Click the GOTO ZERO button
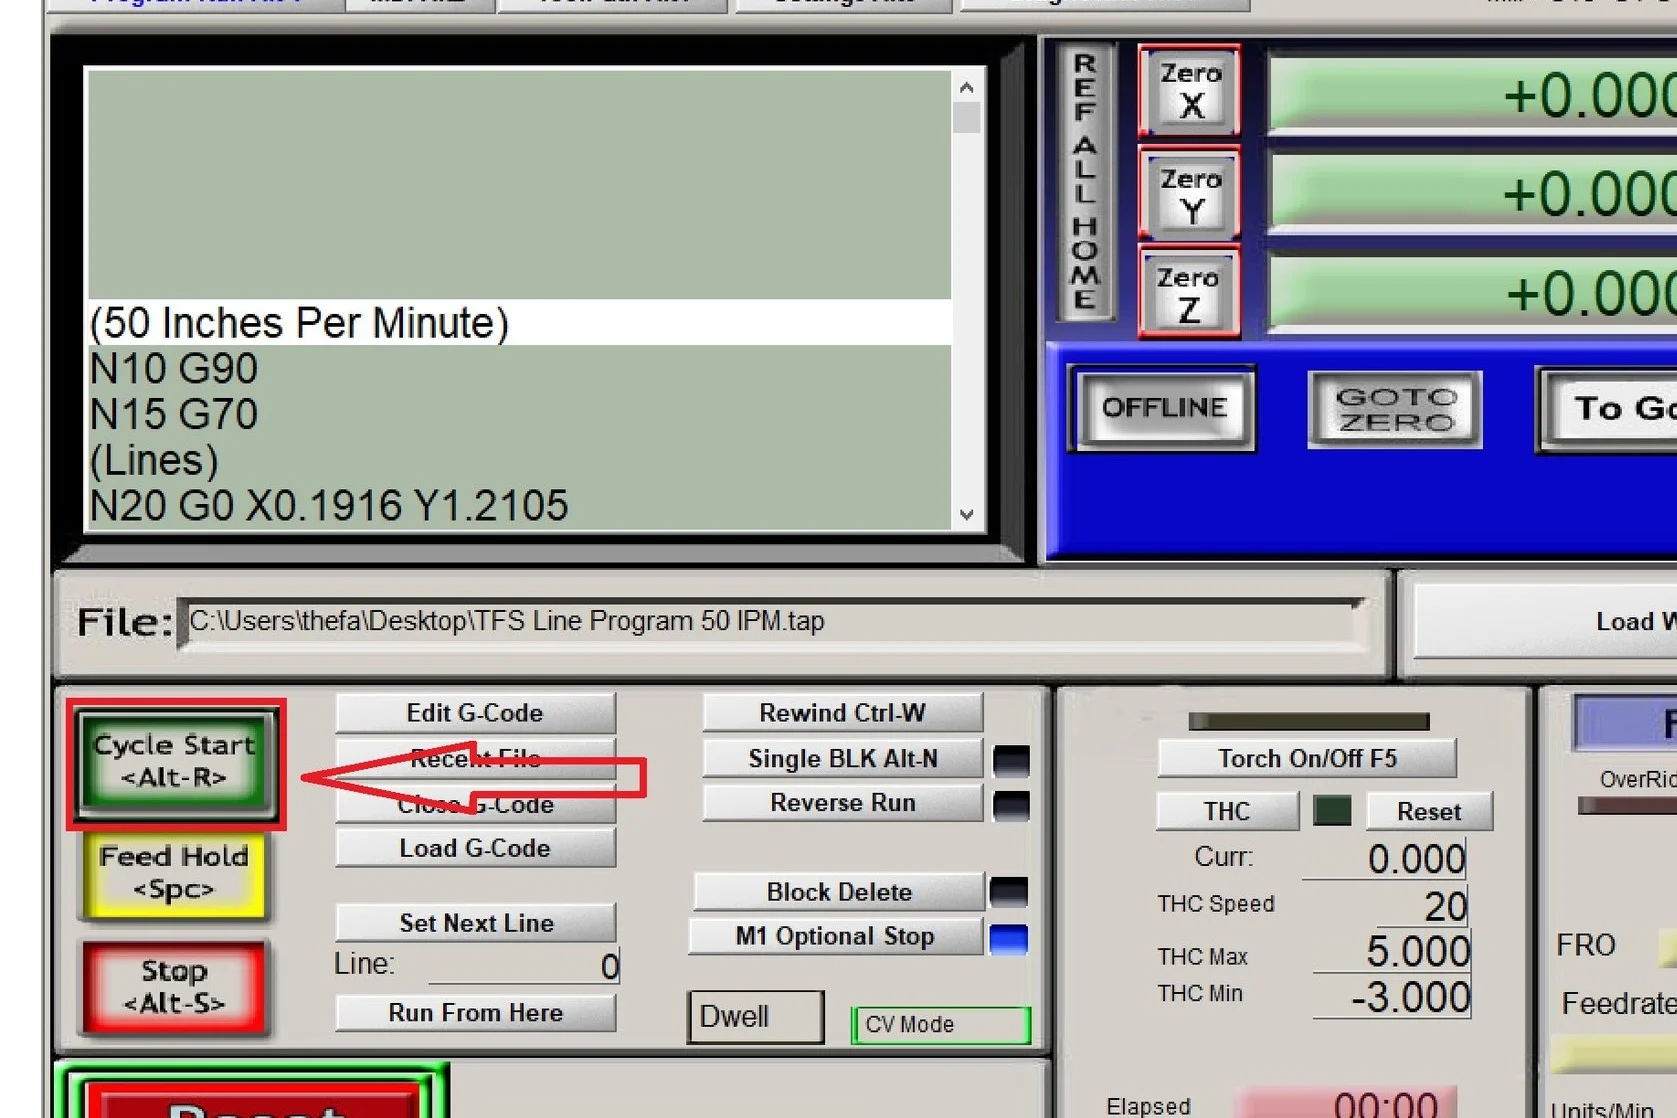1677x1118 pixels. (x=1395, y=409)
